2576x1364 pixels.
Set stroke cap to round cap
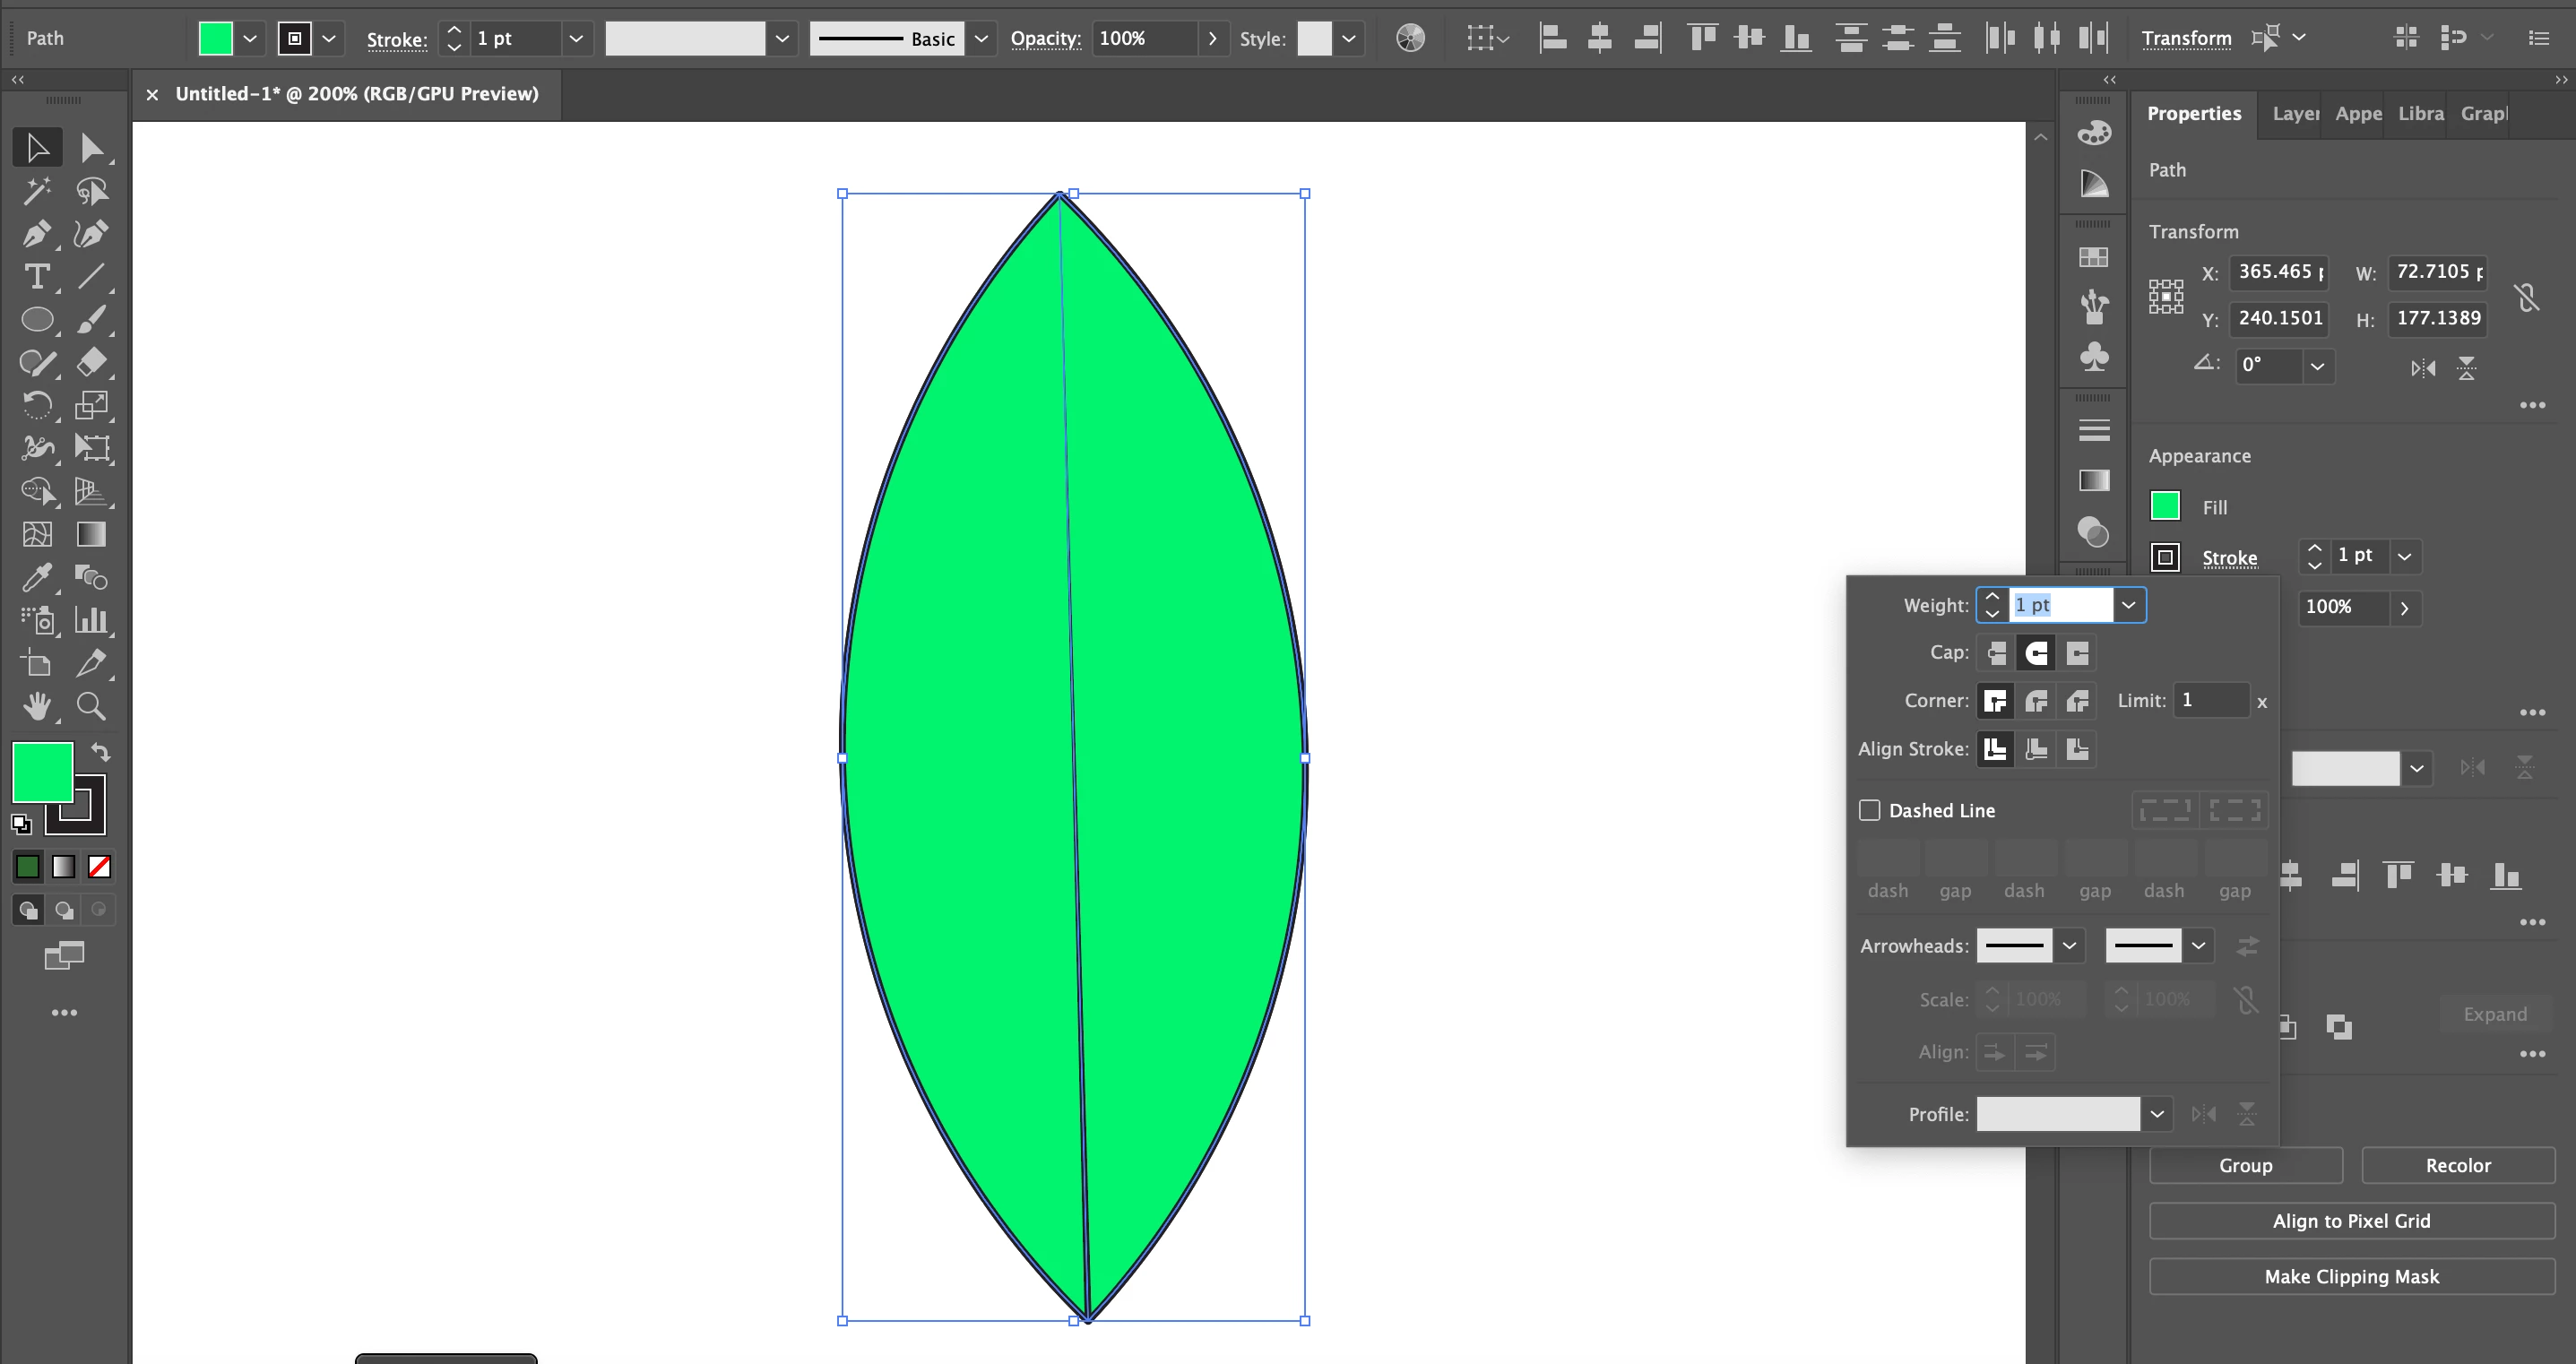[x=2036, y=653]
